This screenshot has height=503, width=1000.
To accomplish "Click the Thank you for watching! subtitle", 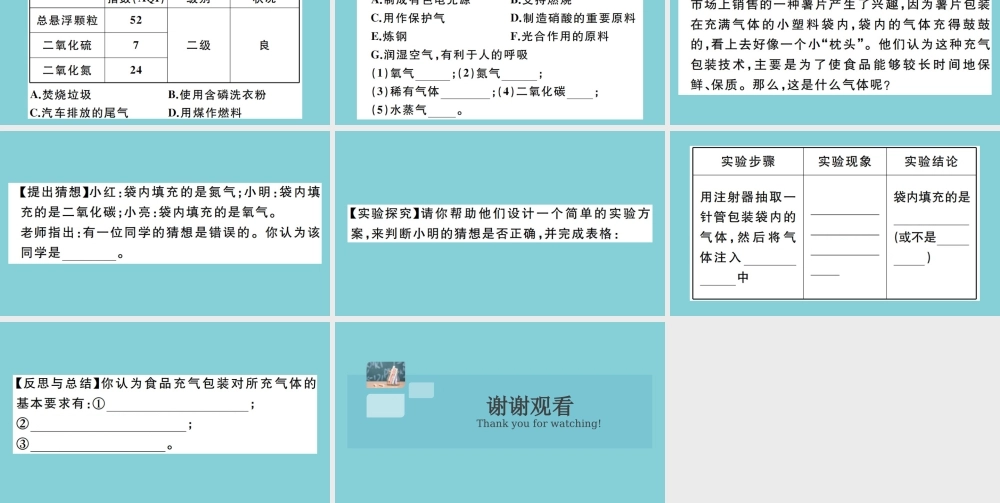I will tap(538, 423).
